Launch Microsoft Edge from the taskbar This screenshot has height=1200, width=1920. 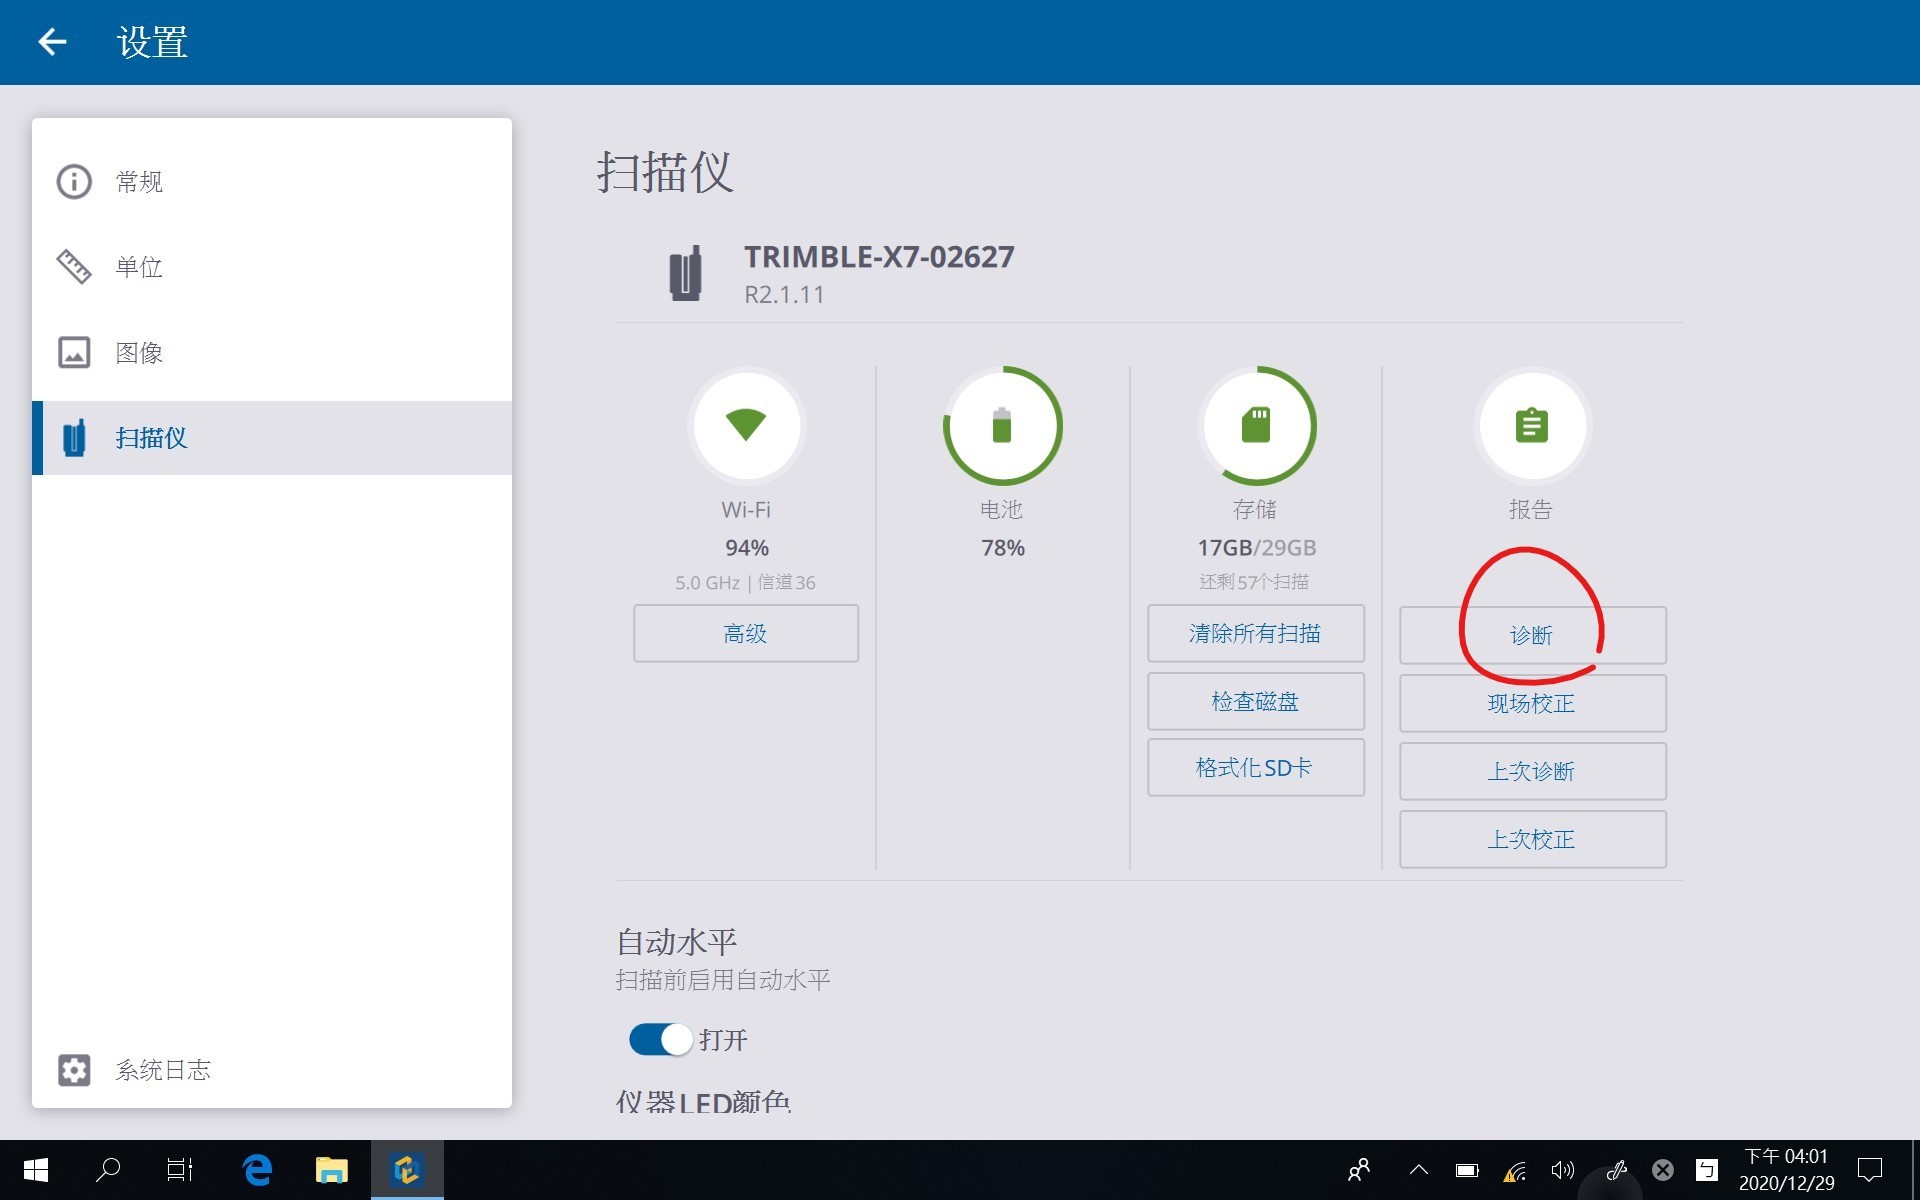[258, 1170]
